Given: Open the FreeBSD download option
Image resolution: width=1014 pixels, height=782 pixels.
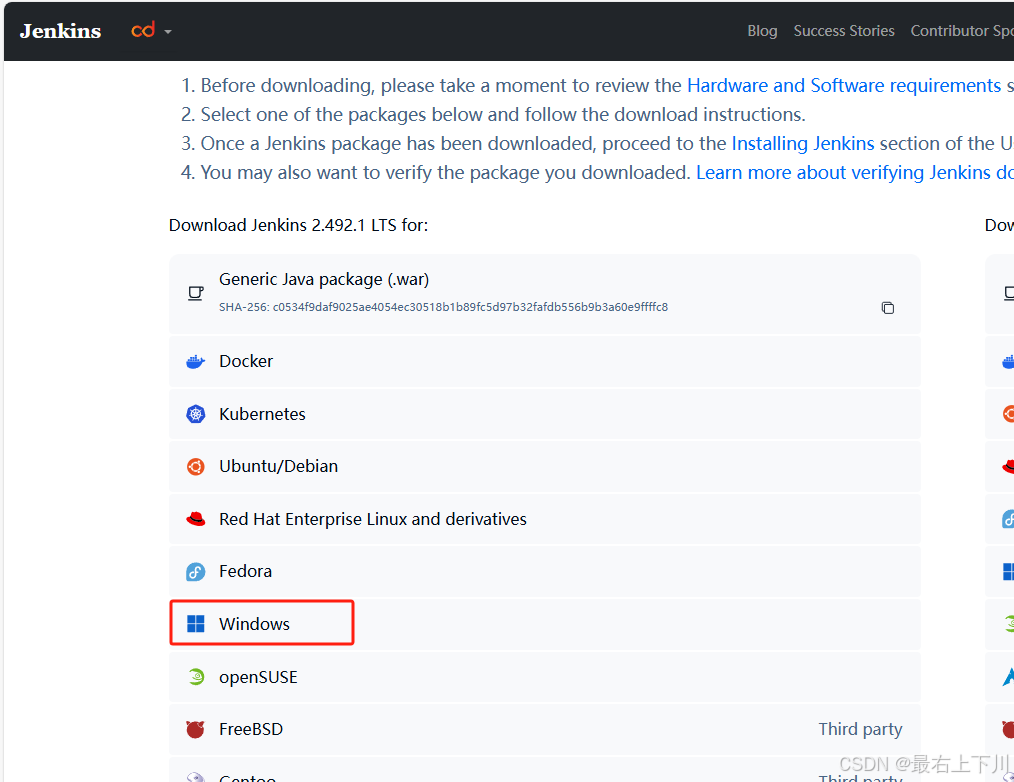Looking at the screenshot, I should pos(545,729).
